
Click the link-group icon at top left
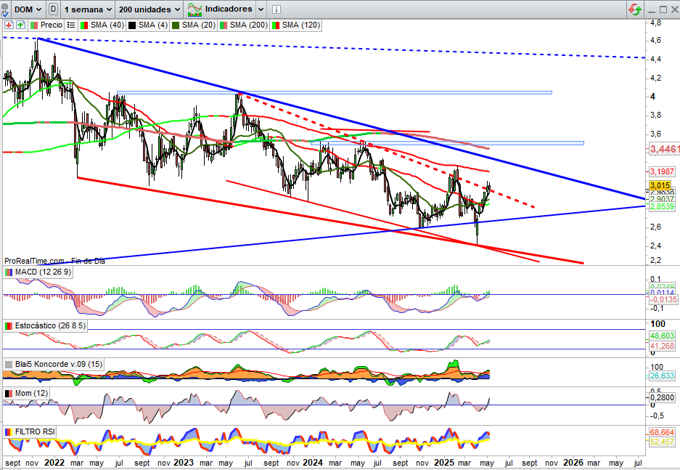click(x=4, y=9)
